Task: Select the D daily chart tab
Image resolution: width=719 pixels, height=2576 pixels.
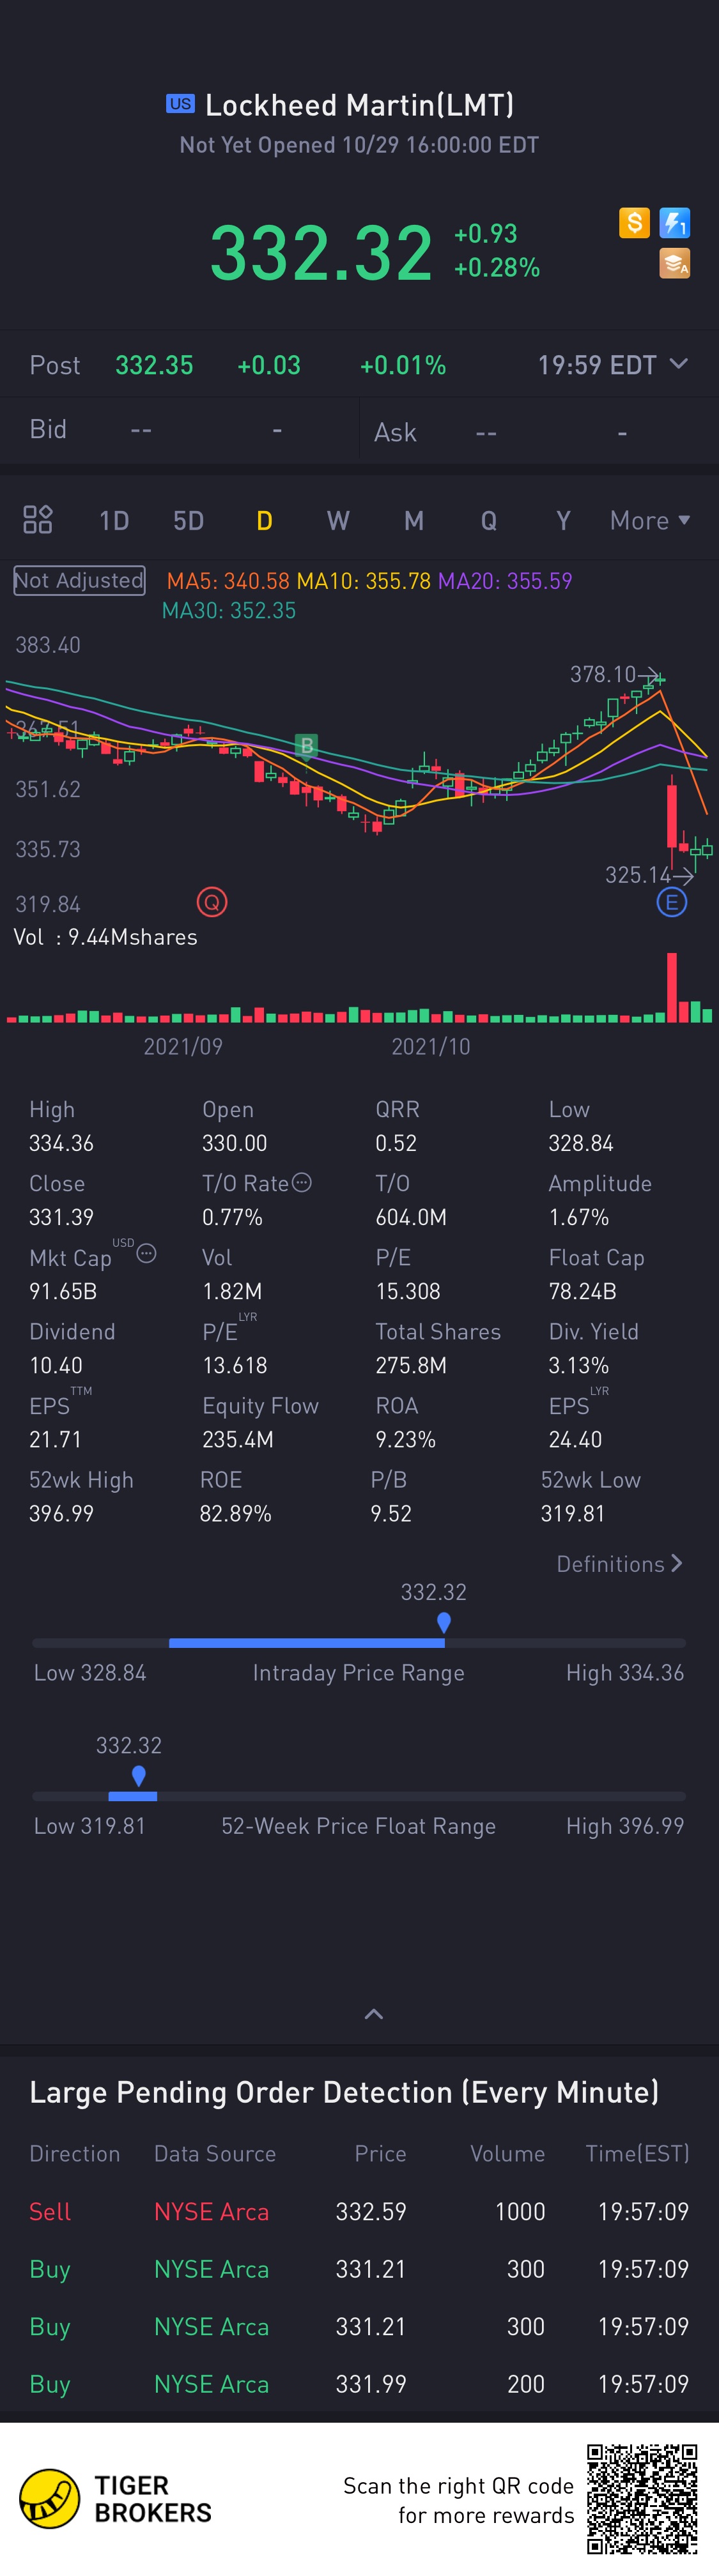Action: tap(264, 520)
